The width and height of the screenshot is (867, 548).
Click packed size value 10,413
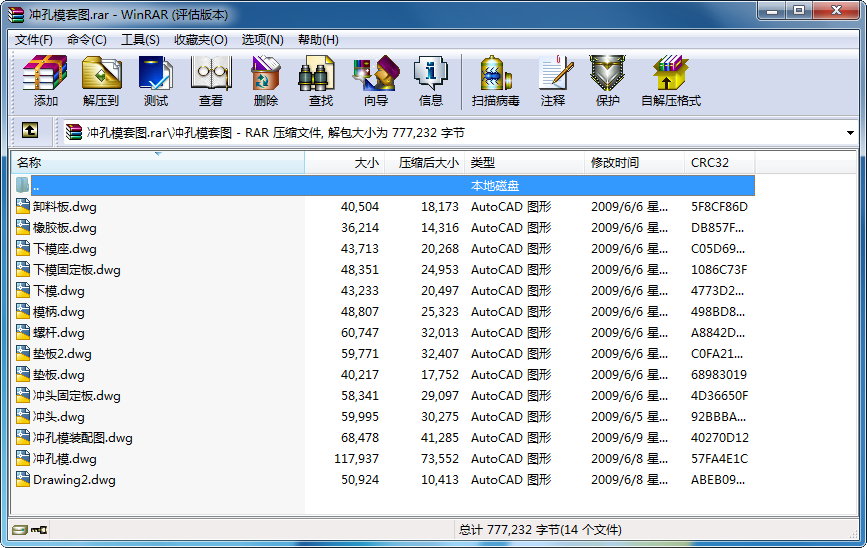click(x=440, y=480)
